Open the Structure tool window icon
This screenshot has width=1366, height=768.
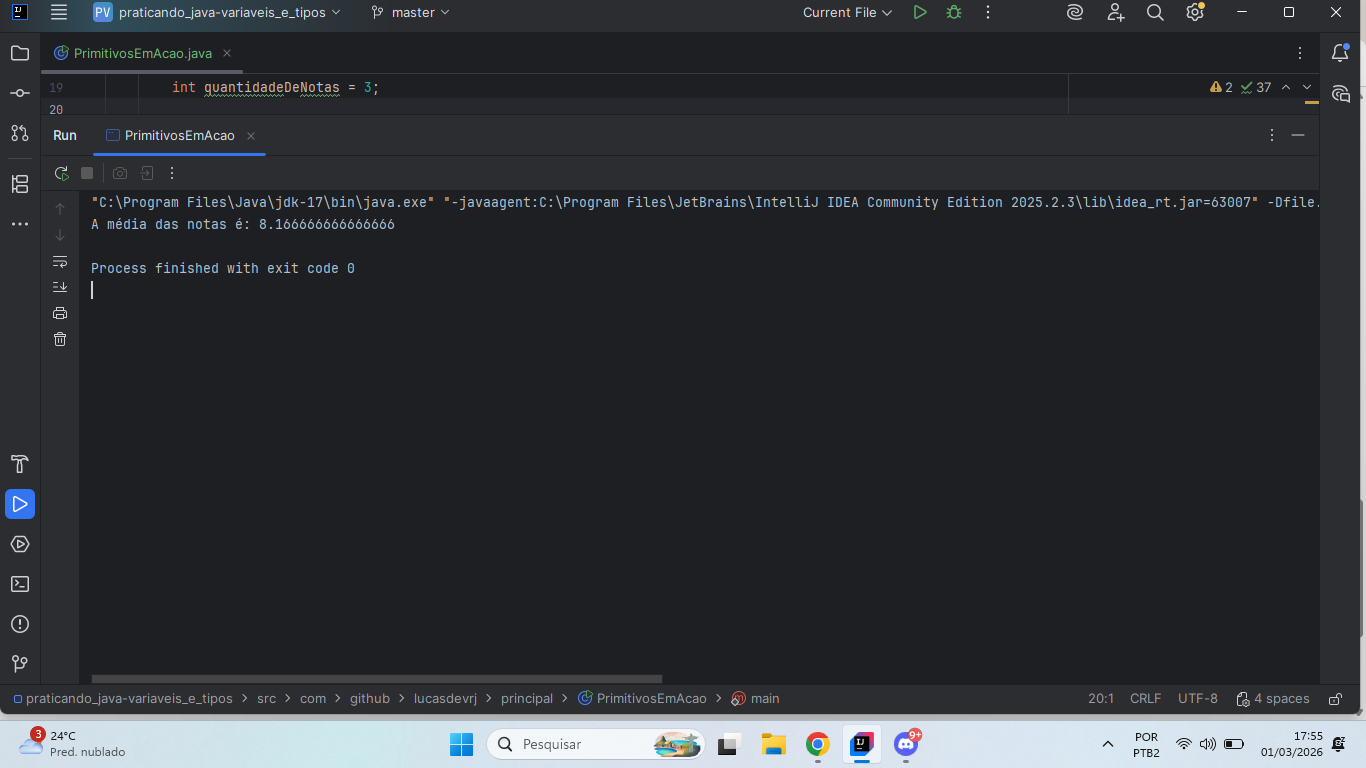[20, 184]
